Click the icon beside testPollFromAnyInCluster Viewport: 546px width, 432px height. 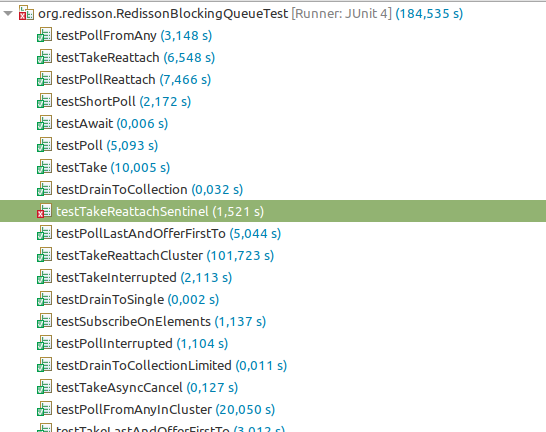tap(45, 409)
